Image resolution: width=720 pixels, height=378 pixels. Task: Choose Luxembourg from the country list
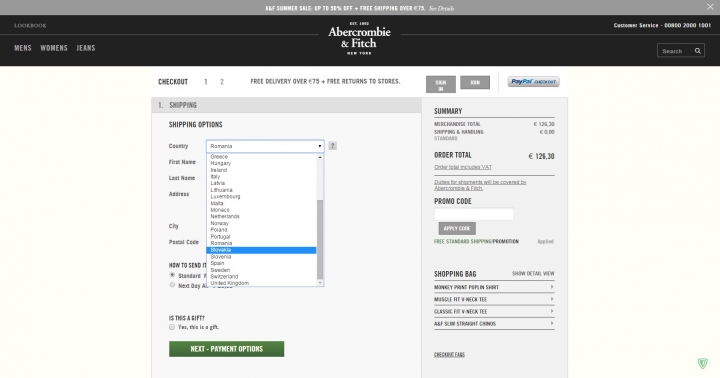click(261, 197)
